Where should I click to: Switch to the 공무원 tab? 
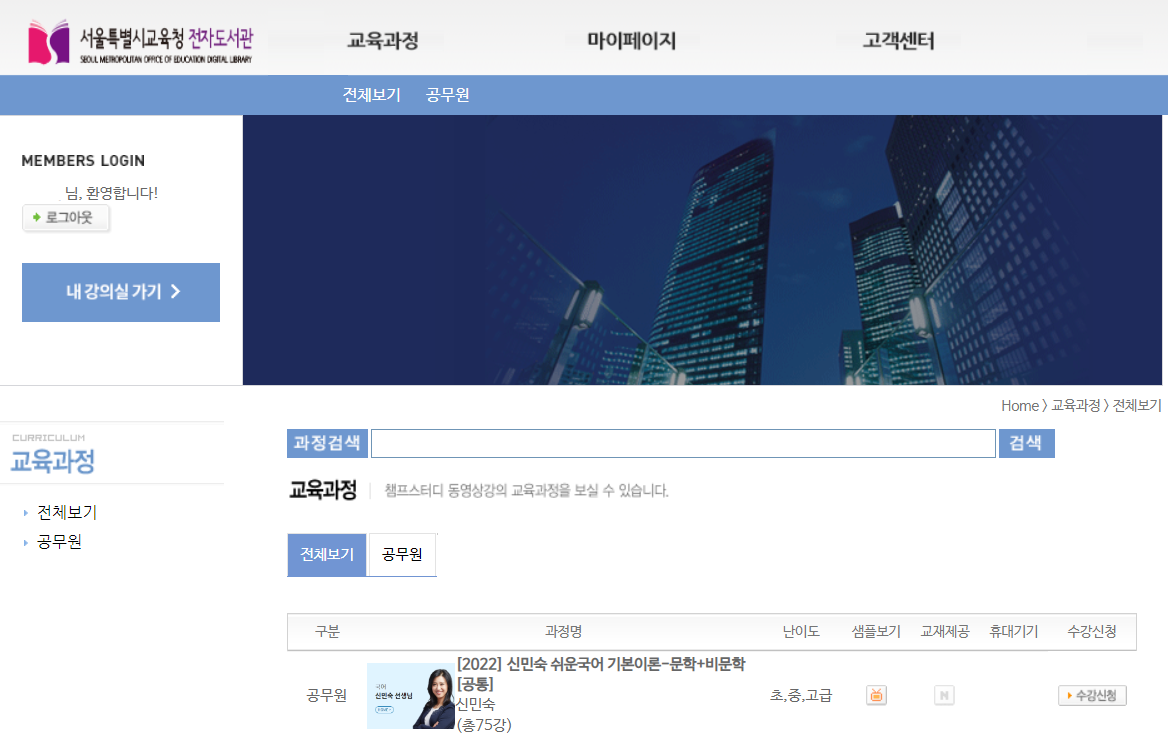coord(401,554)
